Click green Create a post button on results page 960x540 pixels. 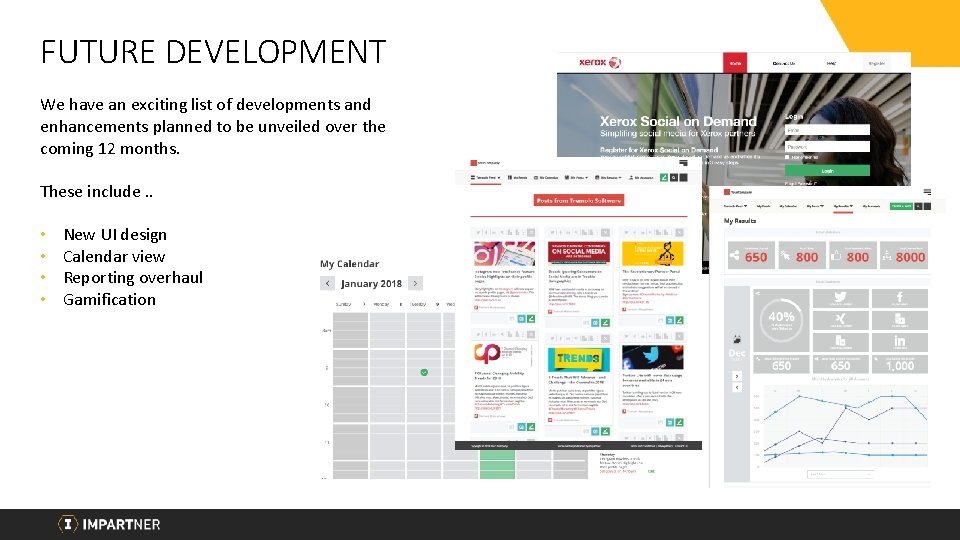tap(901, 206)
